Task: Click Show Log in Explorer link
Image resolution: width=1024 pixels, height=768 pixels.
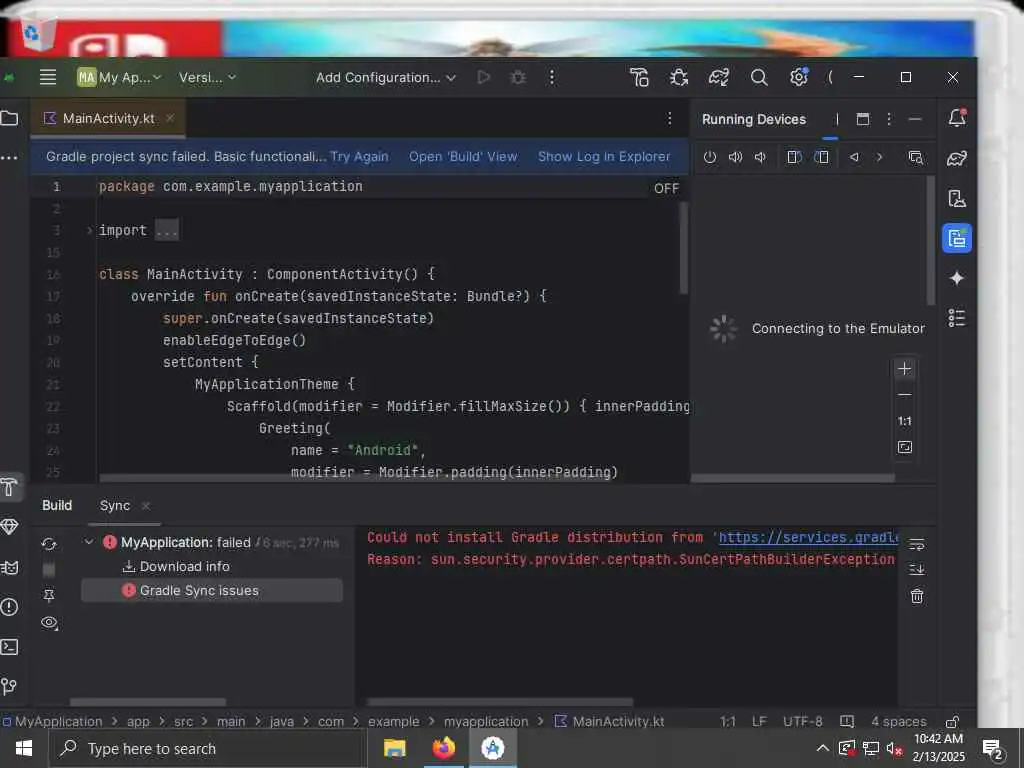Action: (604, 157)
